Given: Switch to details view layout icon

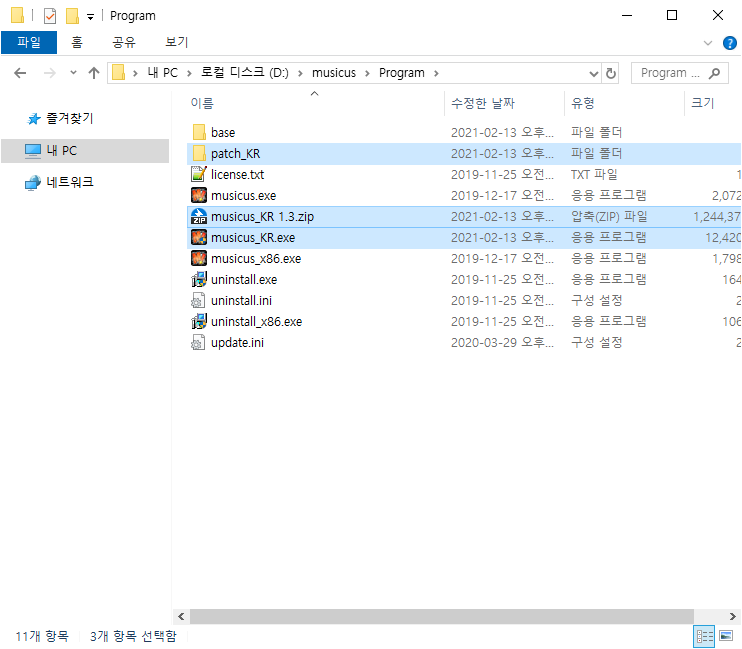Looking at the screenshot, I should tap(704, 636).
